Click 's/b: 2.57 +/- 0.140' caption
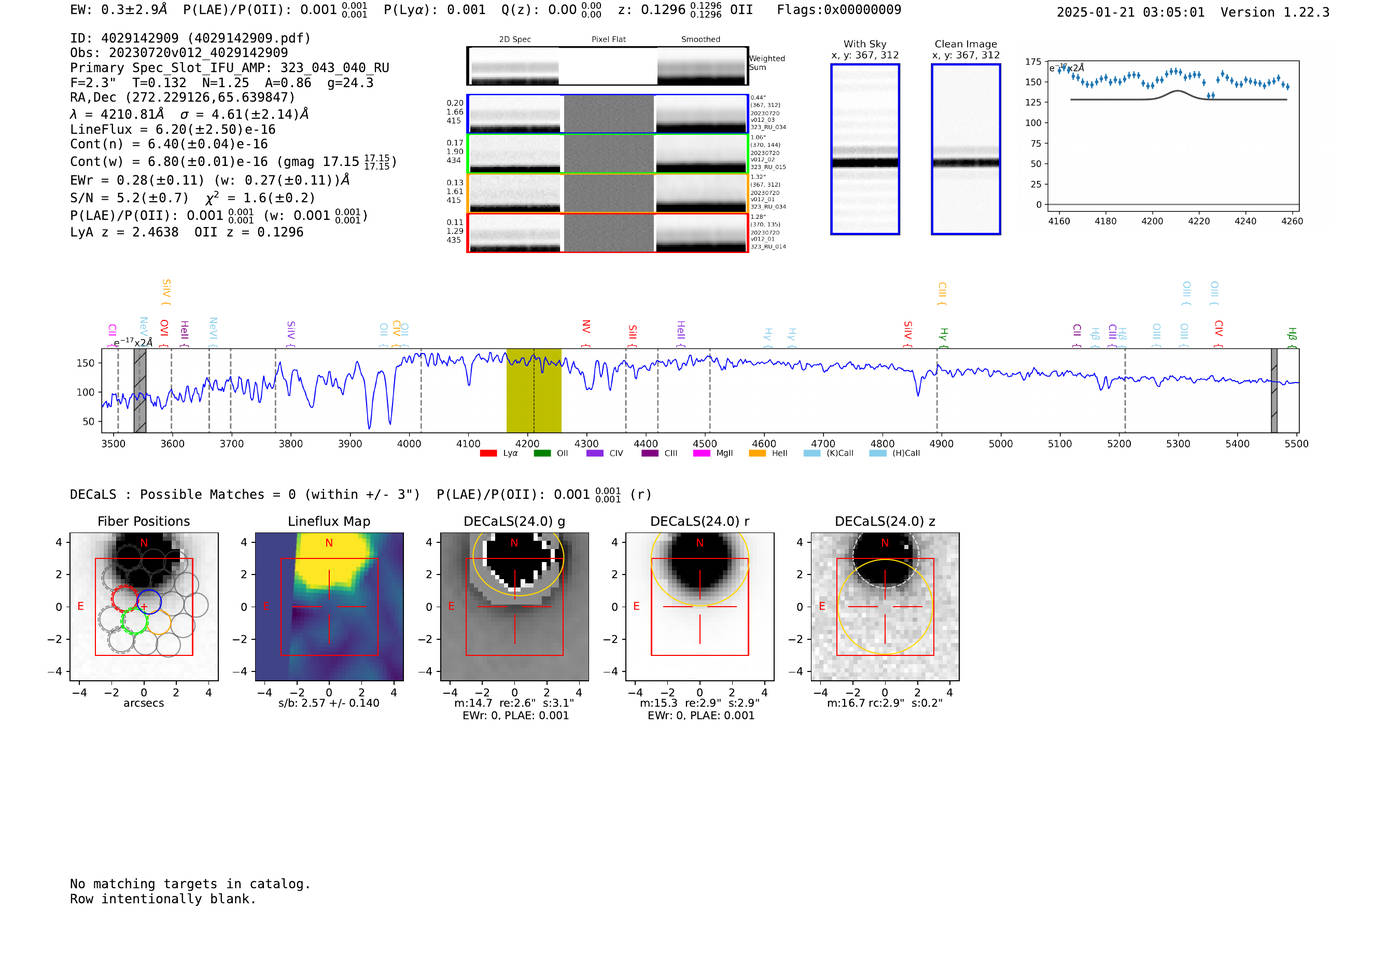Screen dimensions: 1400x953 [x=329, y=703]
